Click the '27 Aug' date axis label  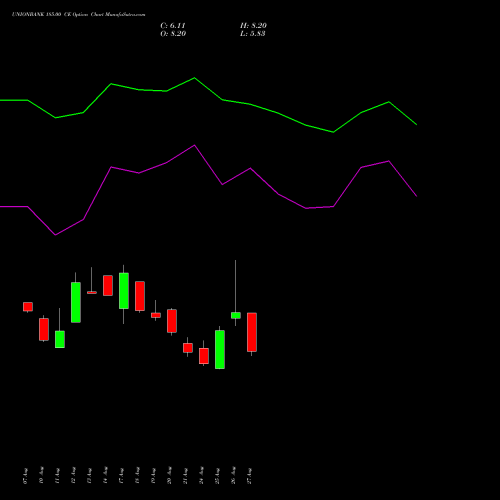[x=249, y=476]
